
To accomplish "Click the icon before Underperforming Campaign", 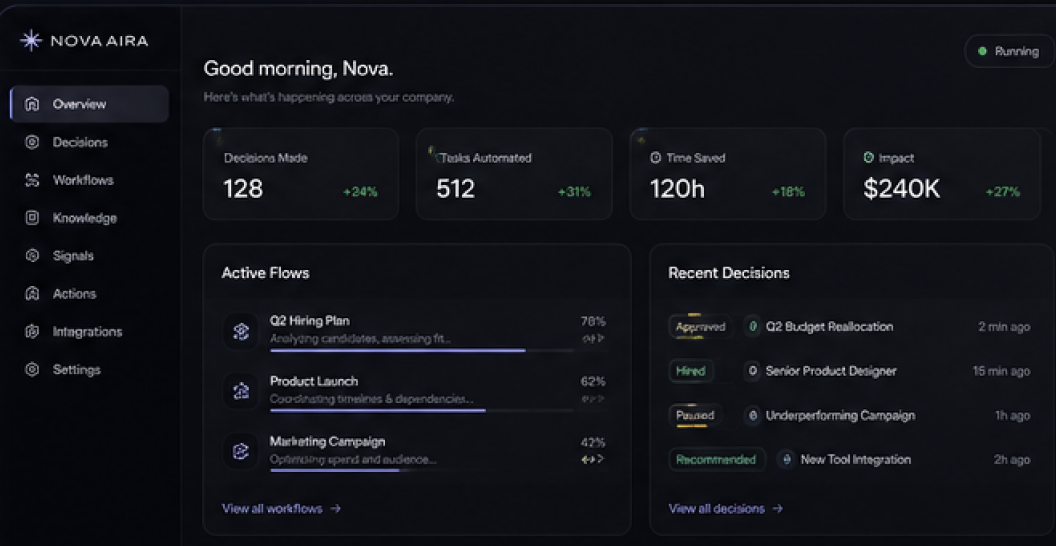I will (x=752, y=415).
